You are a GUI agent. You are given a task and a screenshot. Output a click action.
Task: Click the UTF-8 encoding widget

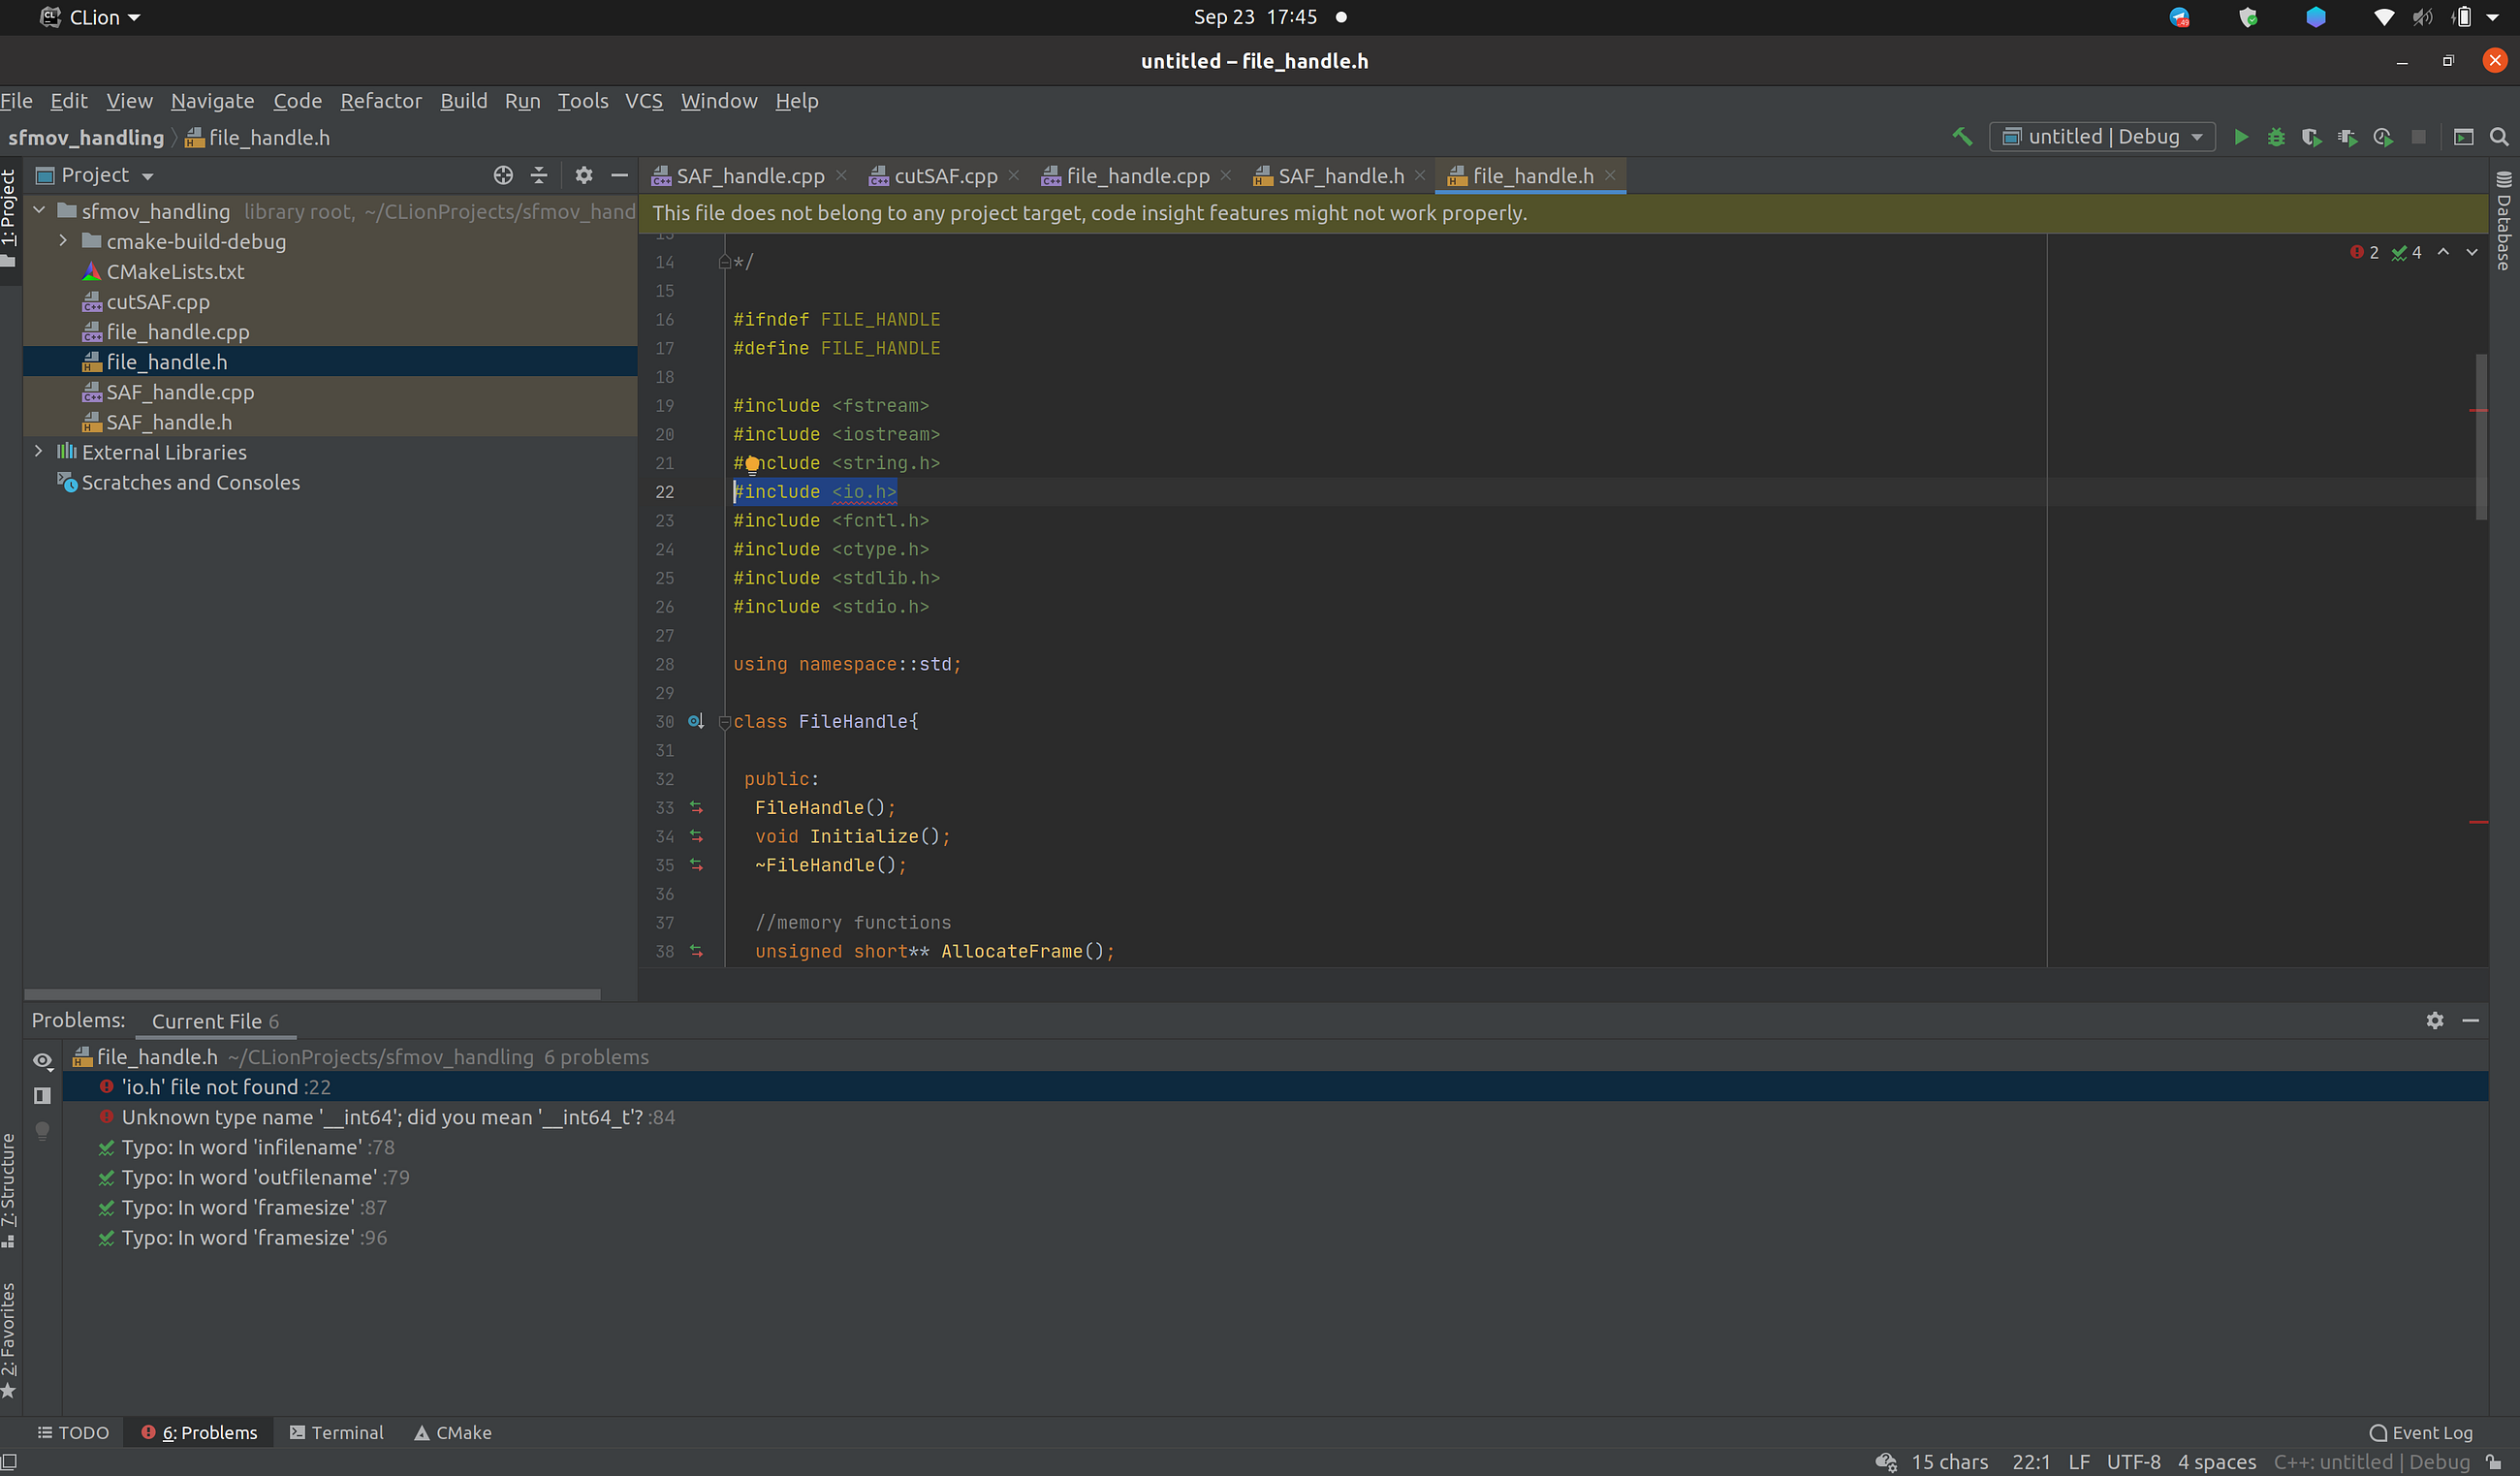[2133, 1462]
